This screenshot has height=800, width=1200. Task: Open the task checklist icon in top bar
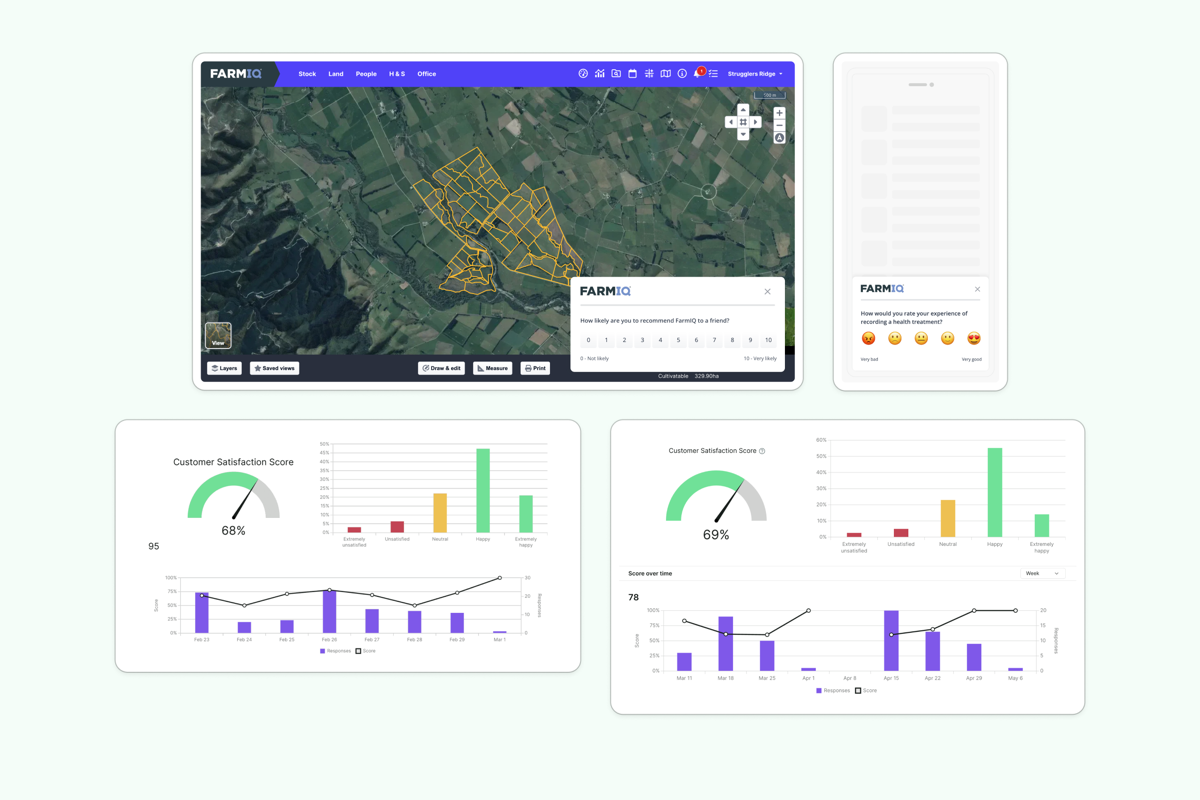(713, 74)
